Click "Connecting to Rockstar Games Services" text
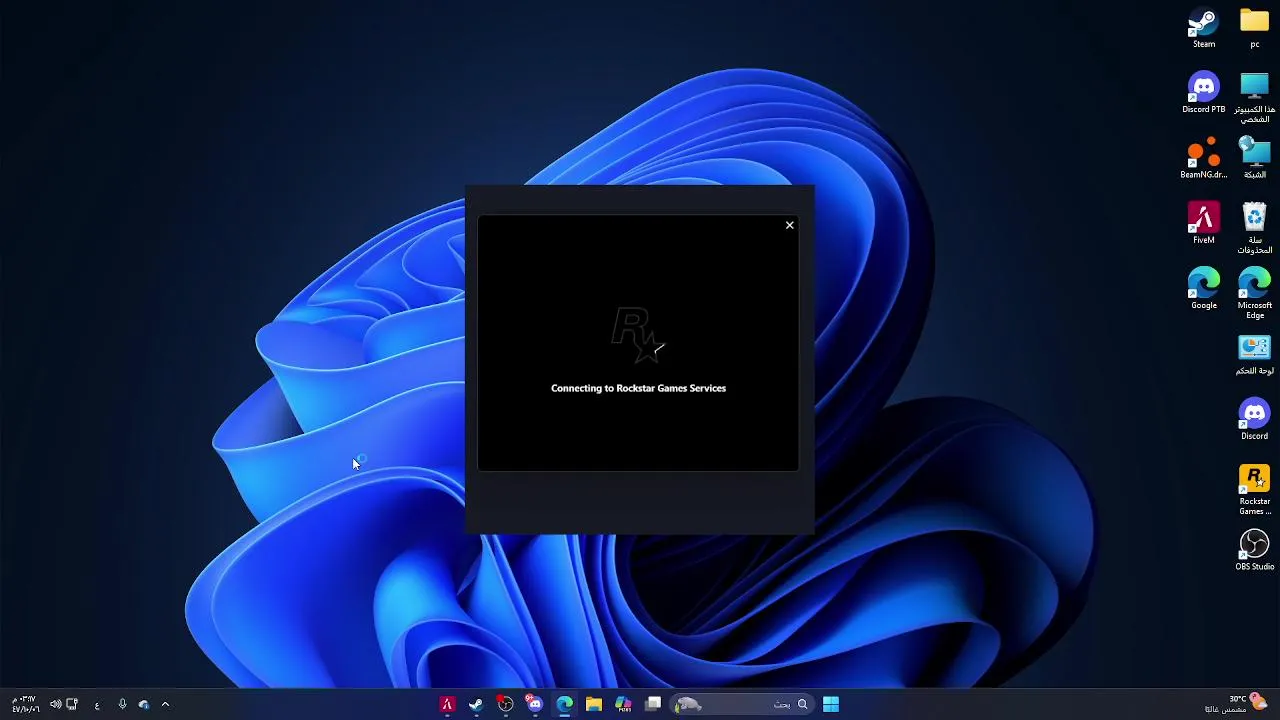The image size is (1280, 720). tap(638, 388)
